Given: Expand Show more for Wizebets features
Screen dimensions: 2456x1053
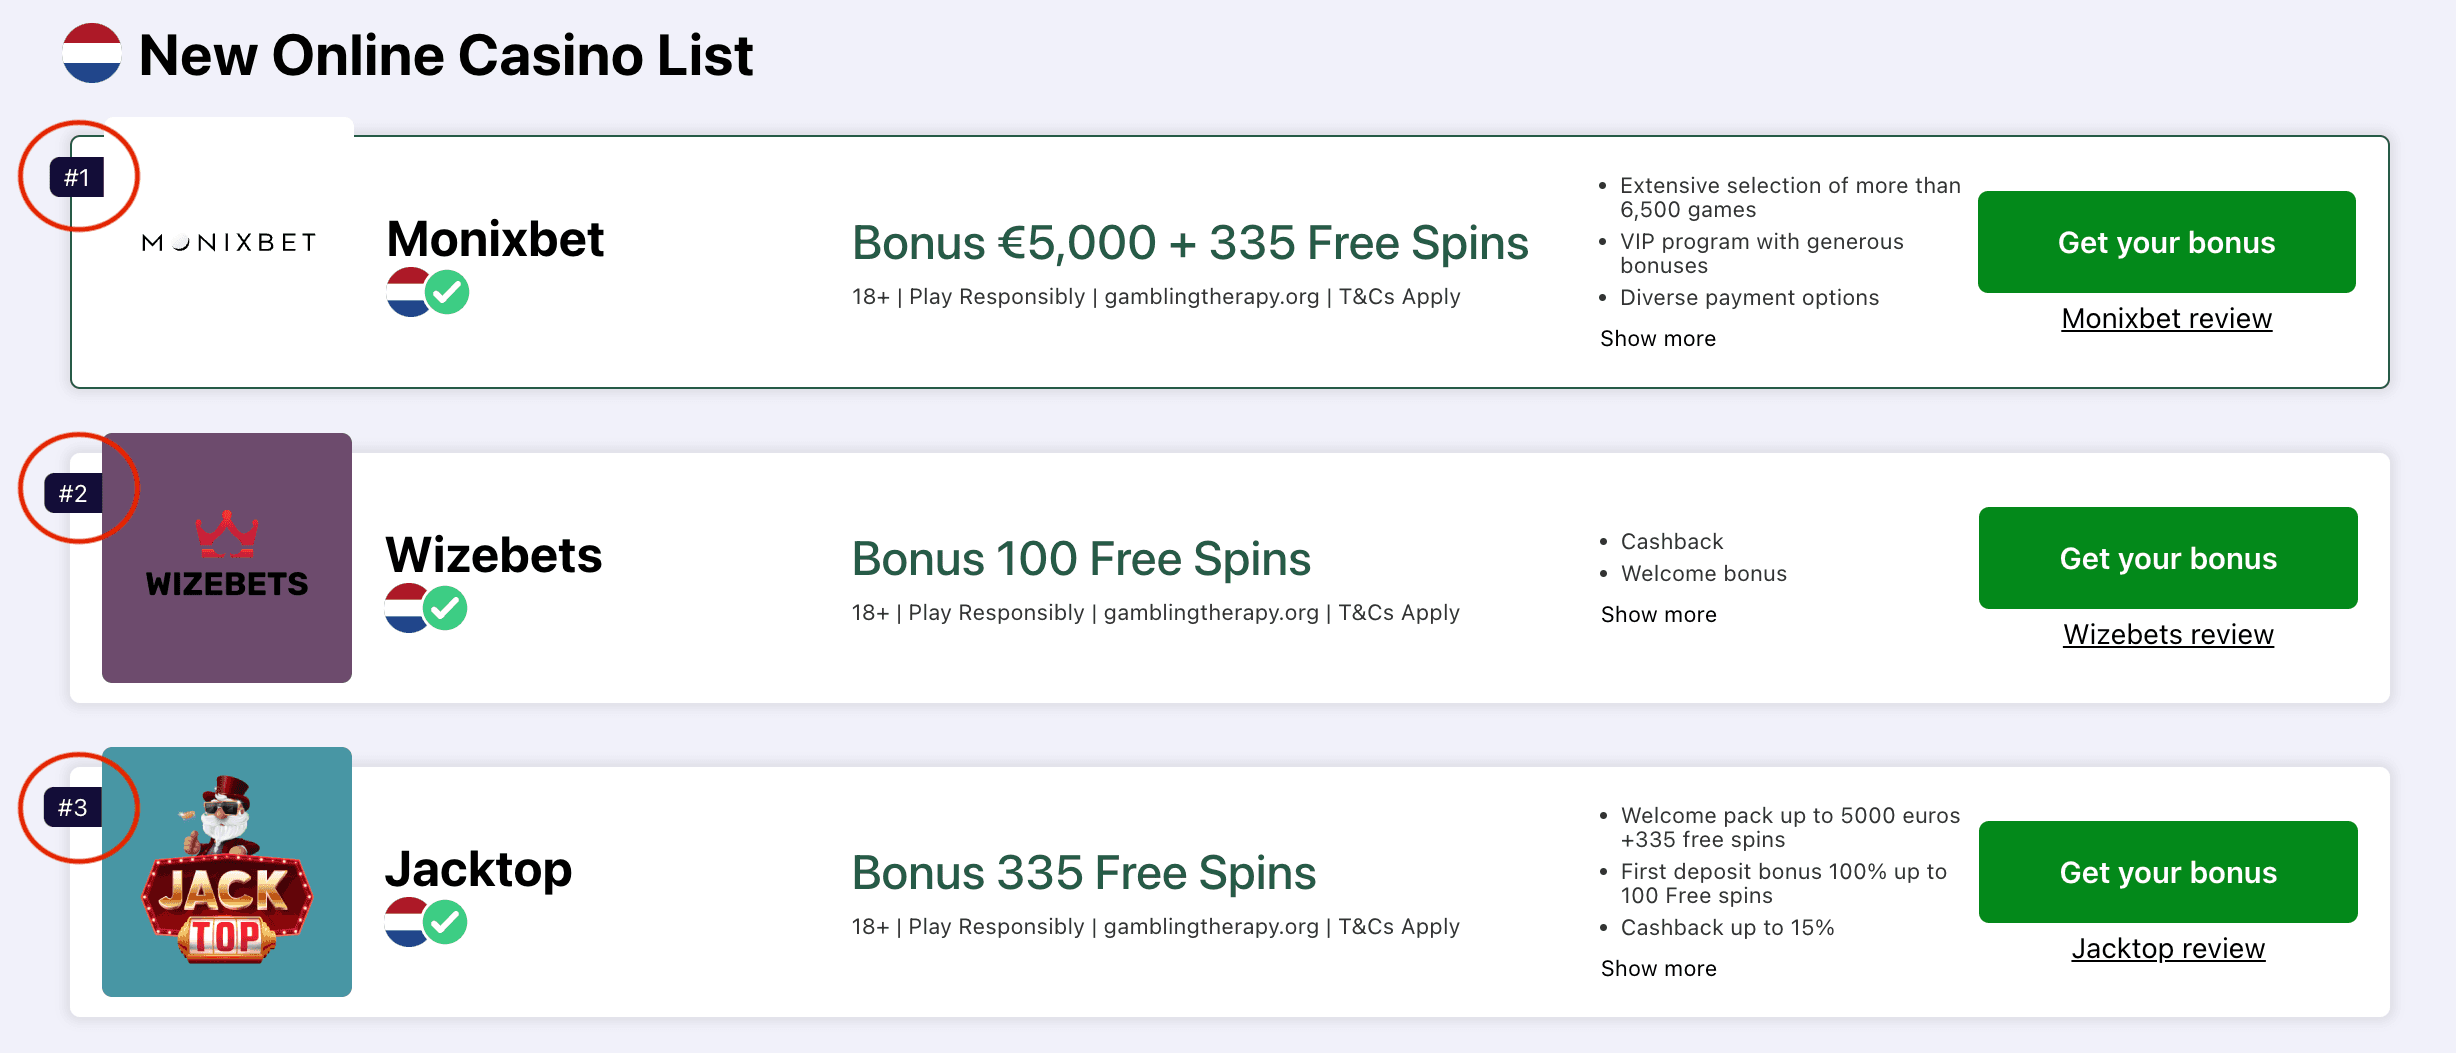Looking at the screenshot, I should (1658, 615).
